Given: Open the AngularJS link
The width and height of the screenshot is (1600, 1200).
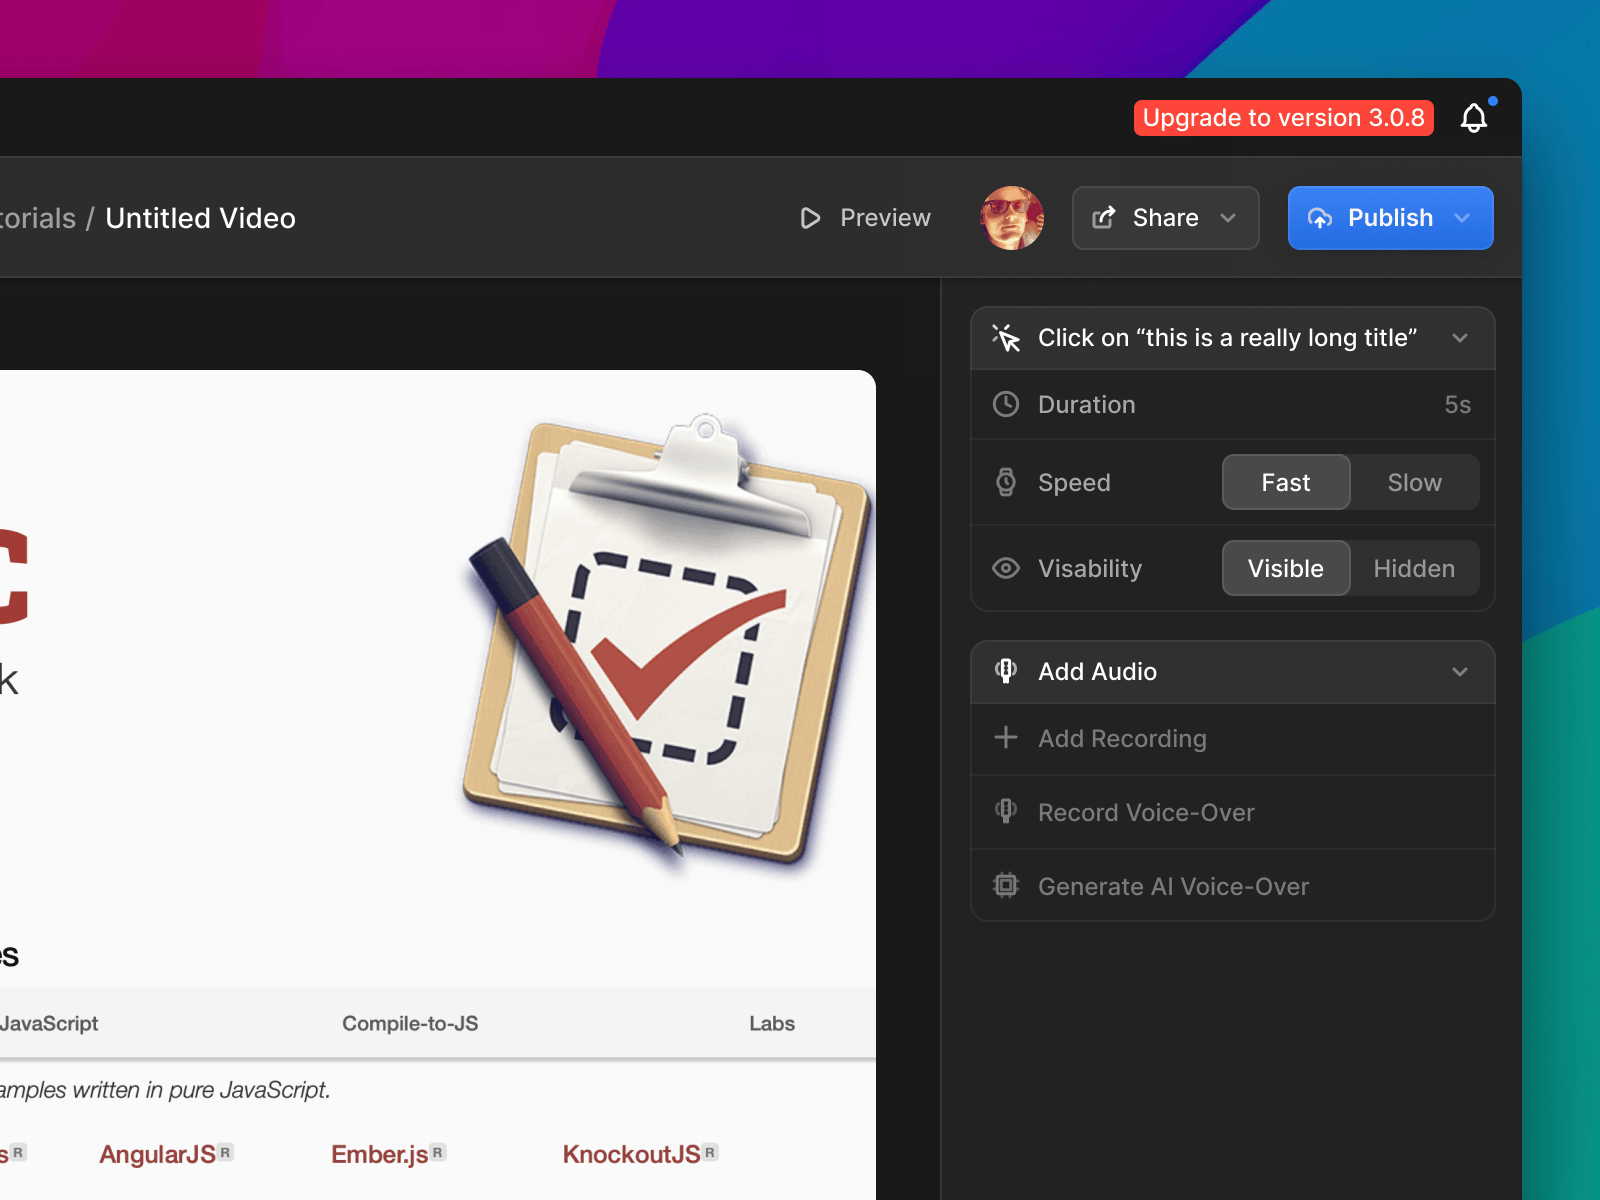Looking at the screenshot, I should pos(158,1154).
